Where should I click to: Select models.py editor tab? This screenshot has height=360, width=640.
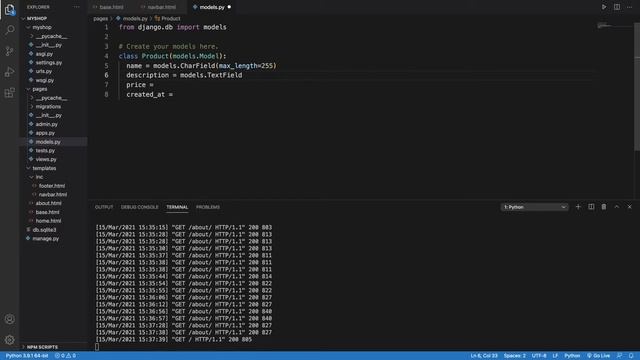point(212,7)
